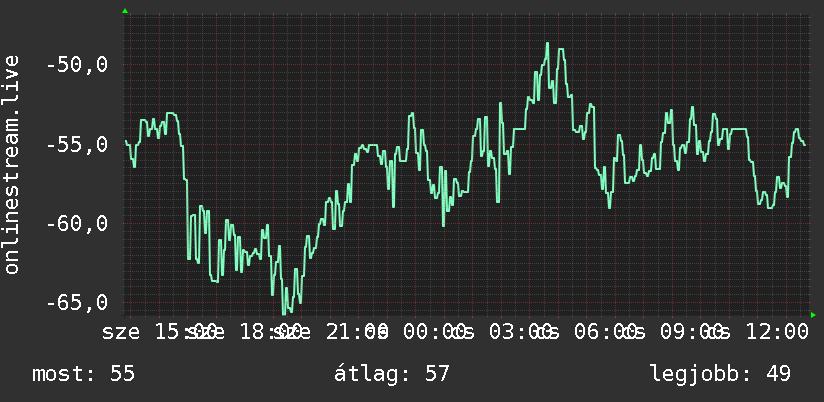824x402 pixels.
Task: Select the -65,0 axis label
Action: [x=77, y=302]
